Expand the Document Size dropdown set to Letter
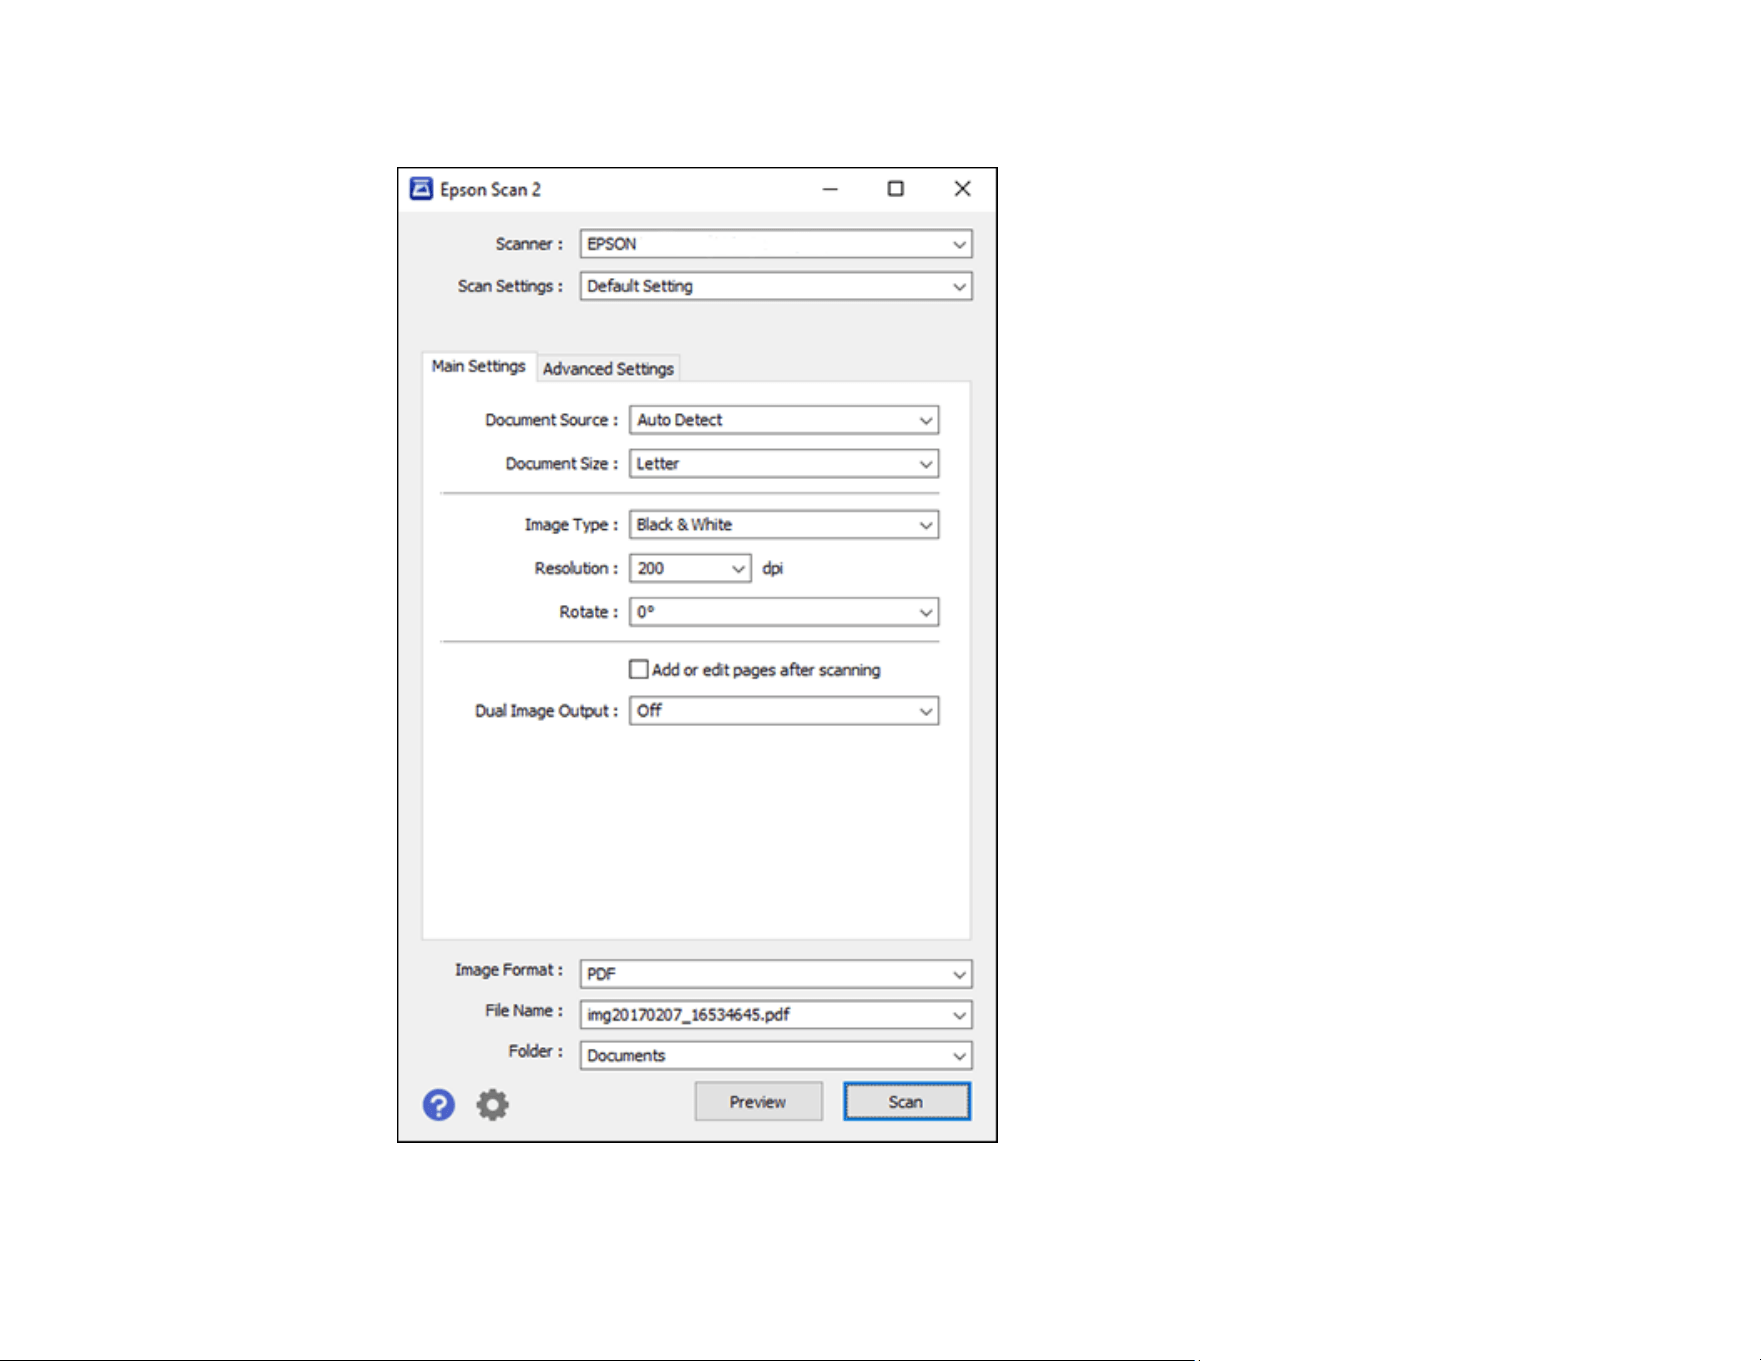 [x=784, y=464]
